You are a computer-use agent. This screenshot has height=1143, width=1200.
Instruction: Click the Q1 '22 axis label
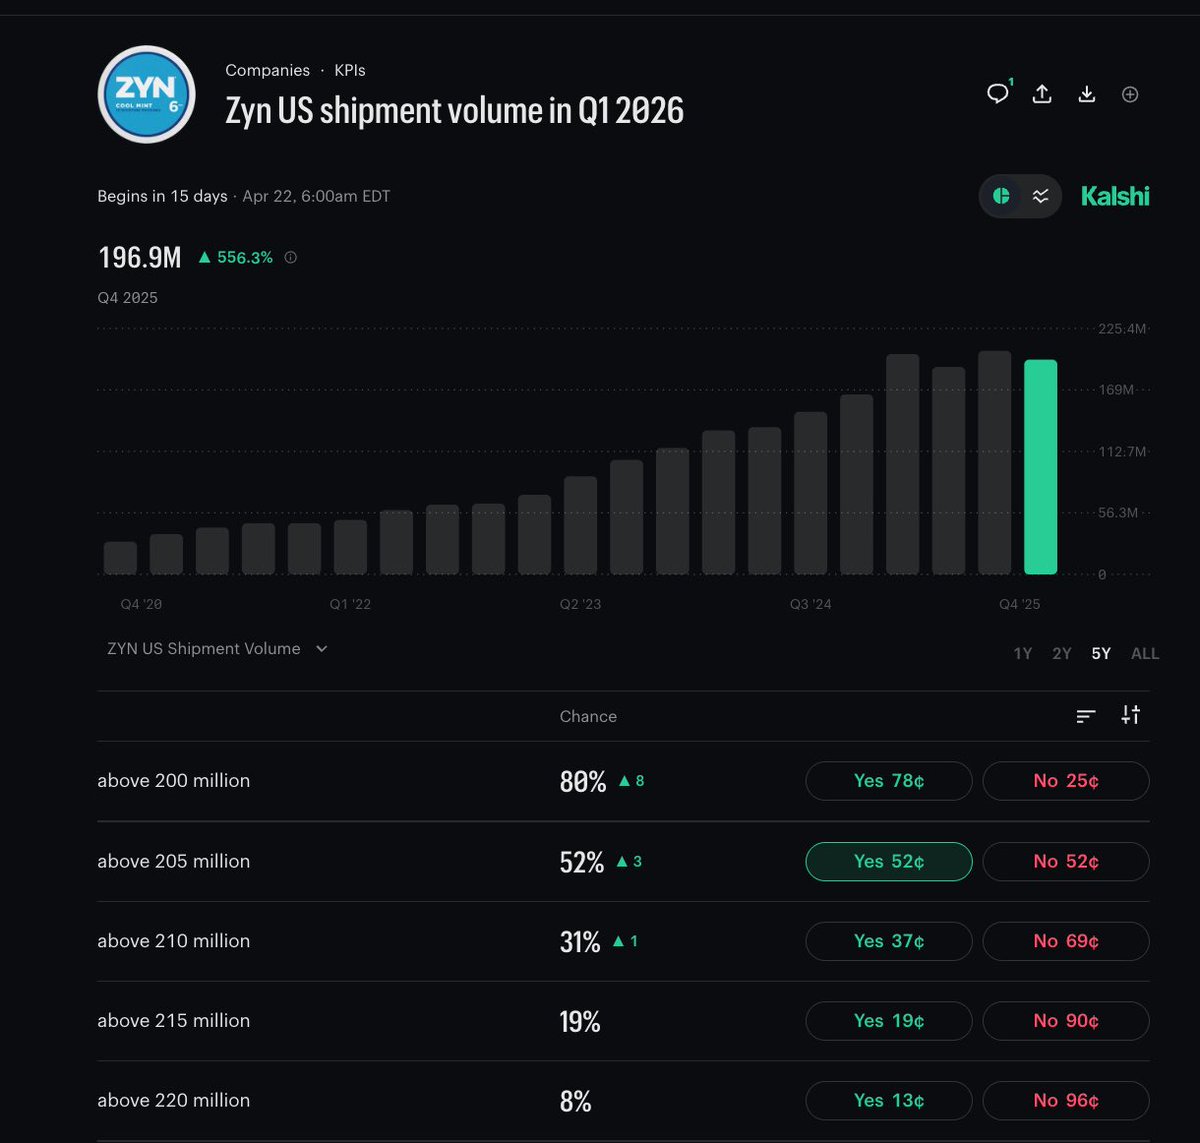[350, 605]
